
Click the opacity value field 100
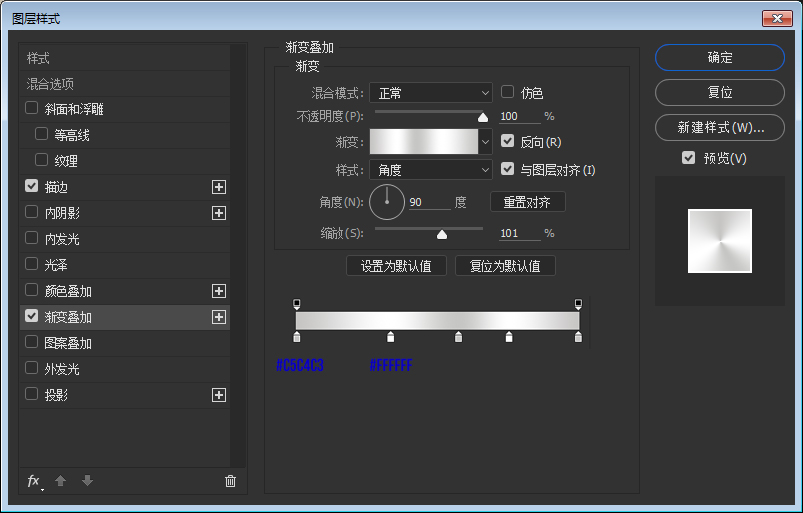click(x=520, y=116)
